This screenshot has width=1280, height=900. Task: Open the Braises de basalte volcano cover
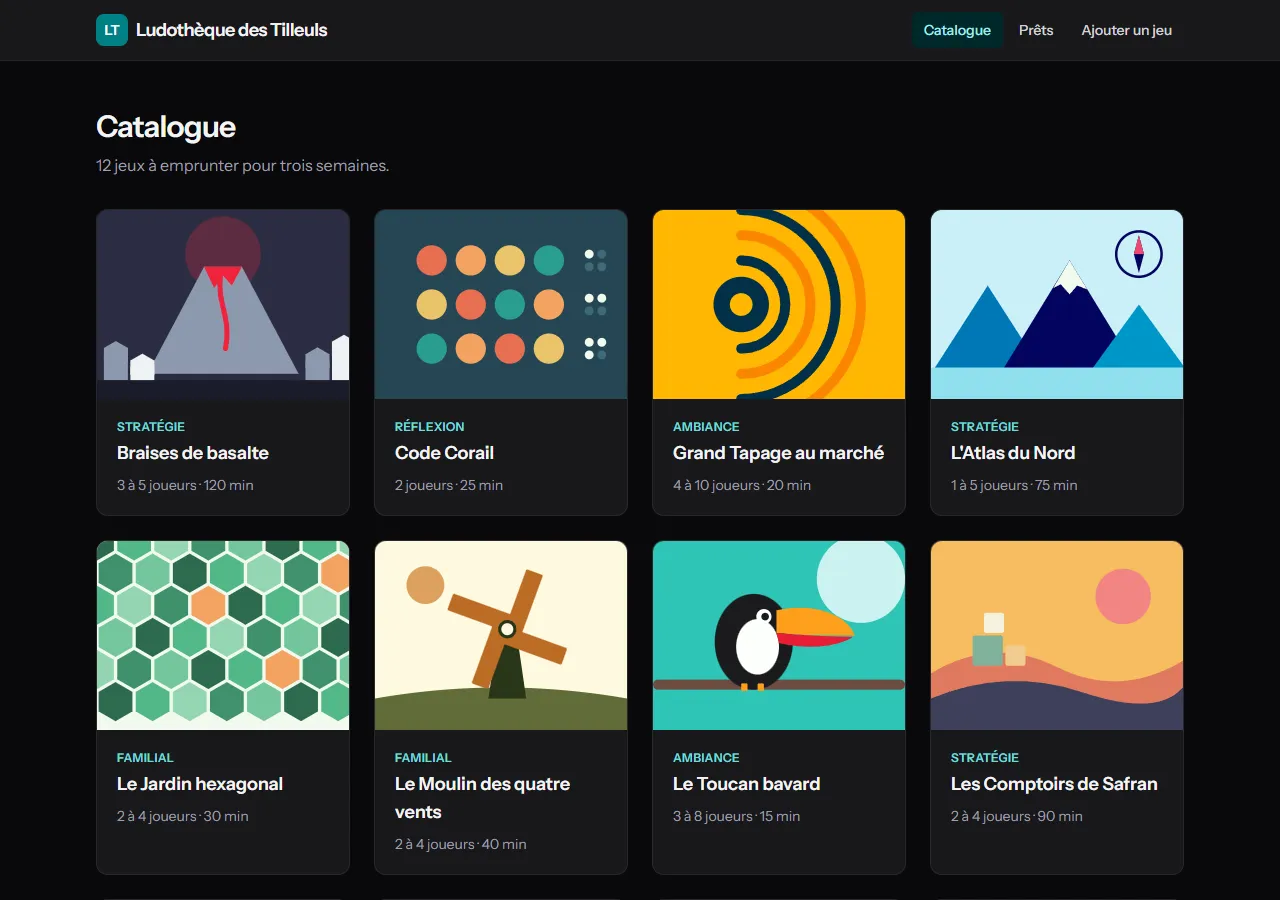pyautogui.click(x=223, y=304)
